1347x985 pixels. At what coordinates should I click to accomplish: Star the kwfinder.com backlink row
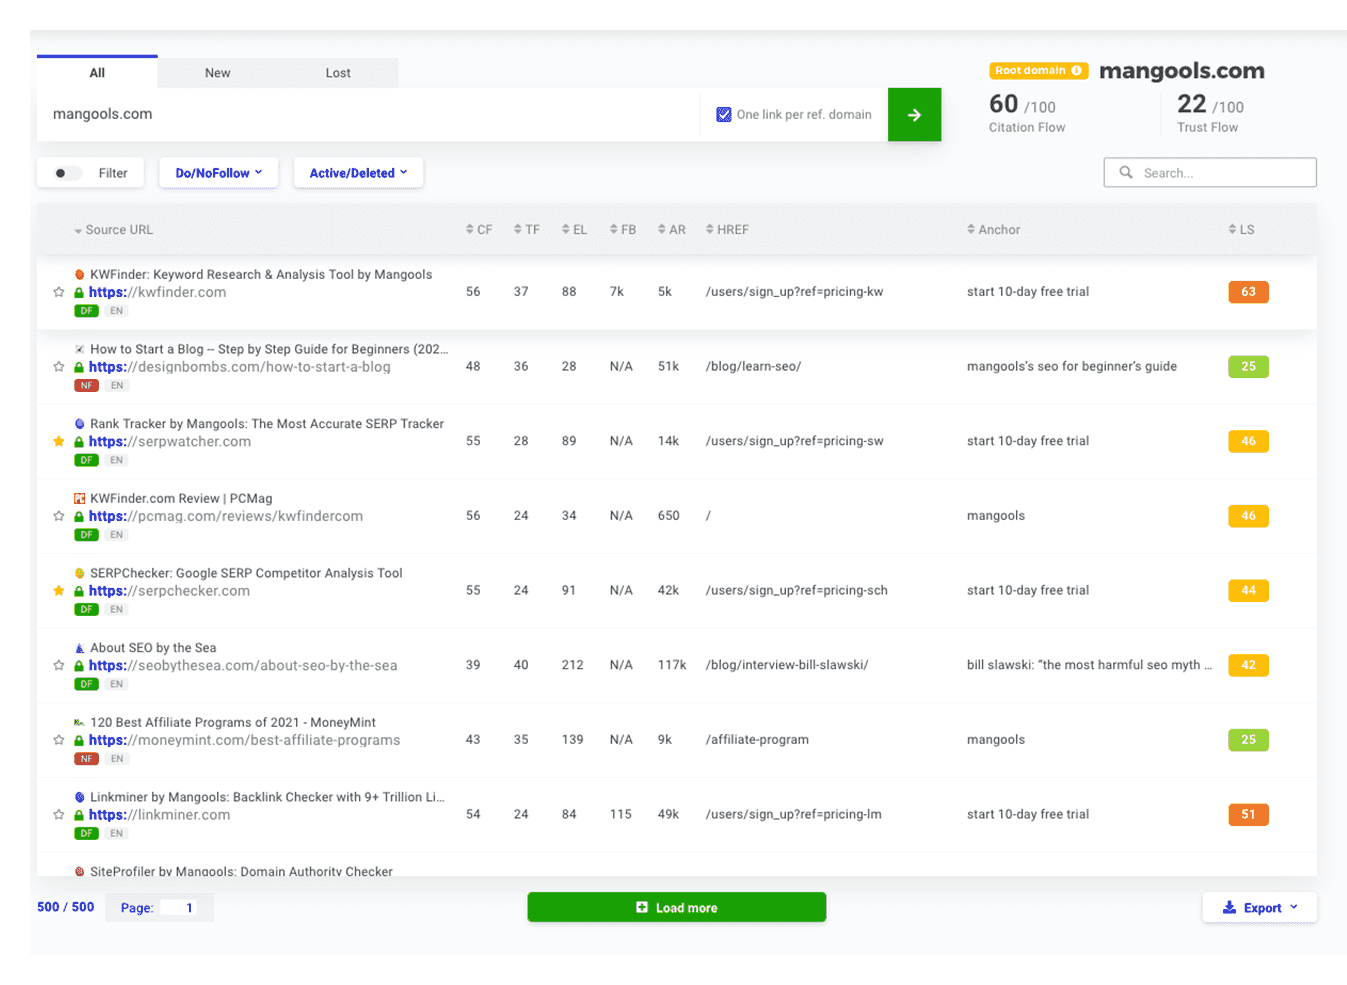59,292
